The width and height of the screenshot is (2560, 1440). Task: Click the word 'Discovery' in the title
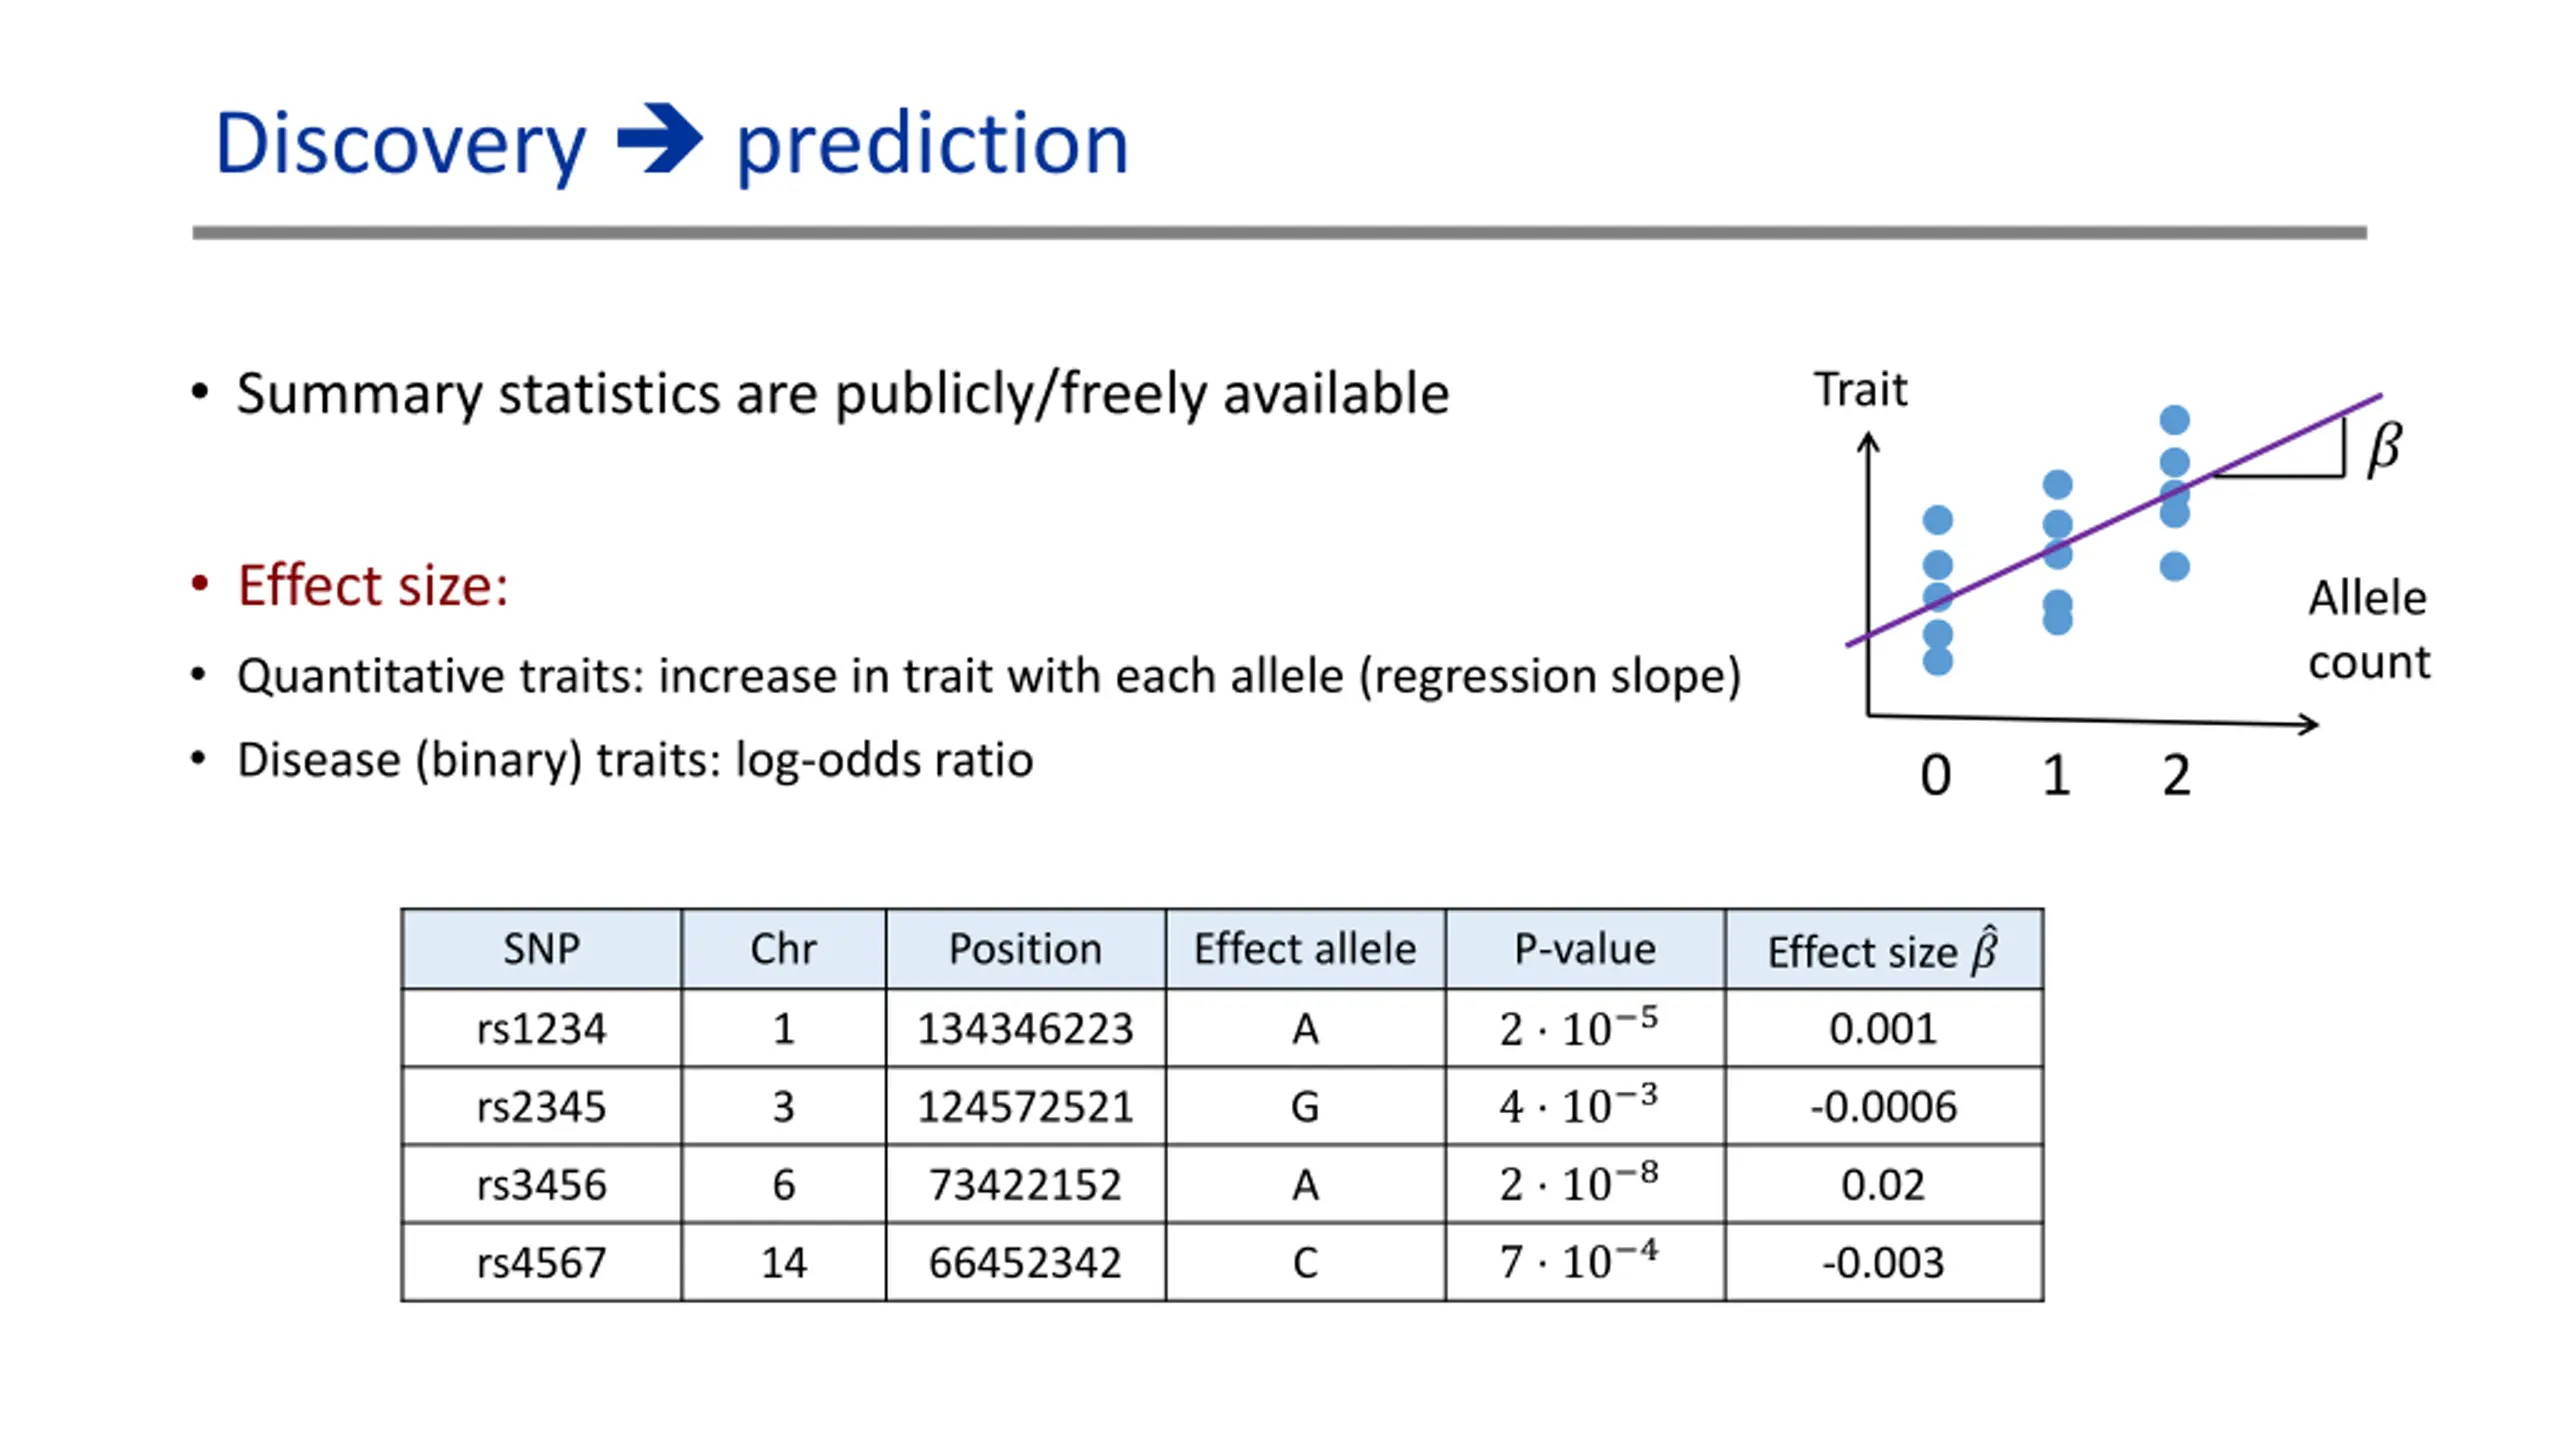tap(400, 144)
